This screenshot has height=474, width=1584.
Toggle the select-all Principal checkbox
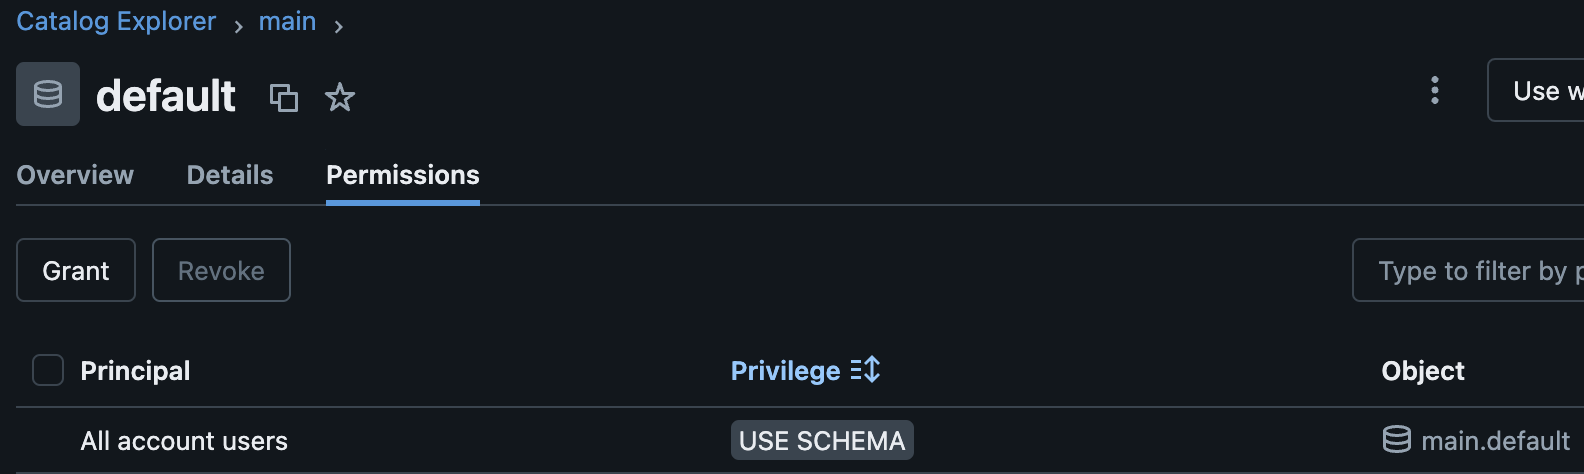click(48, 370)
